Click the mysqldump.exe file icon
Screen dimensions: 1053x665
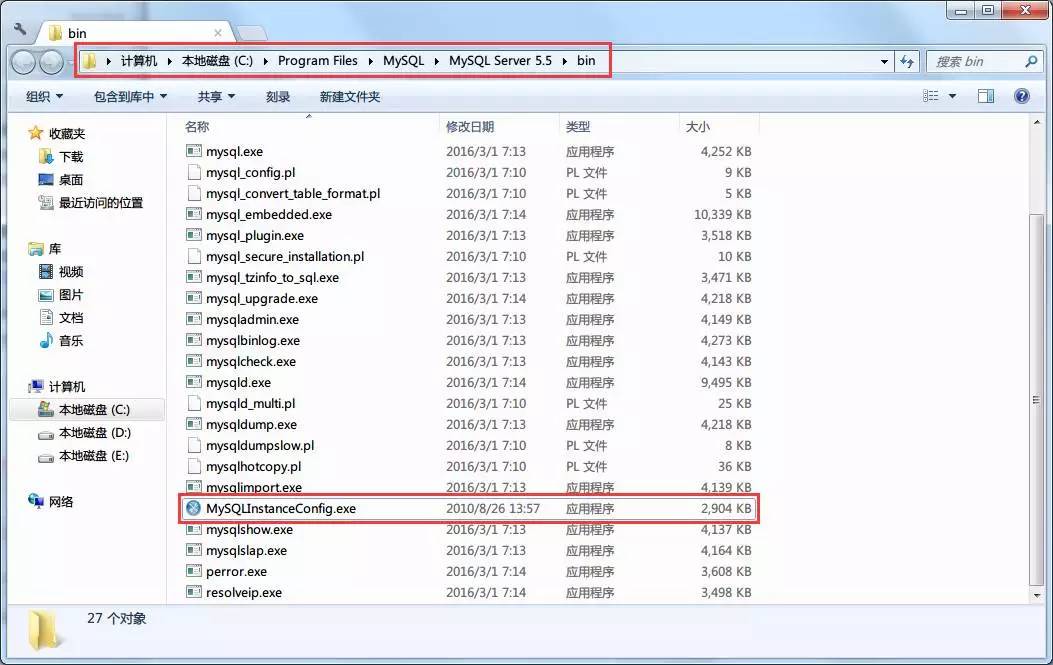point(193,424)
